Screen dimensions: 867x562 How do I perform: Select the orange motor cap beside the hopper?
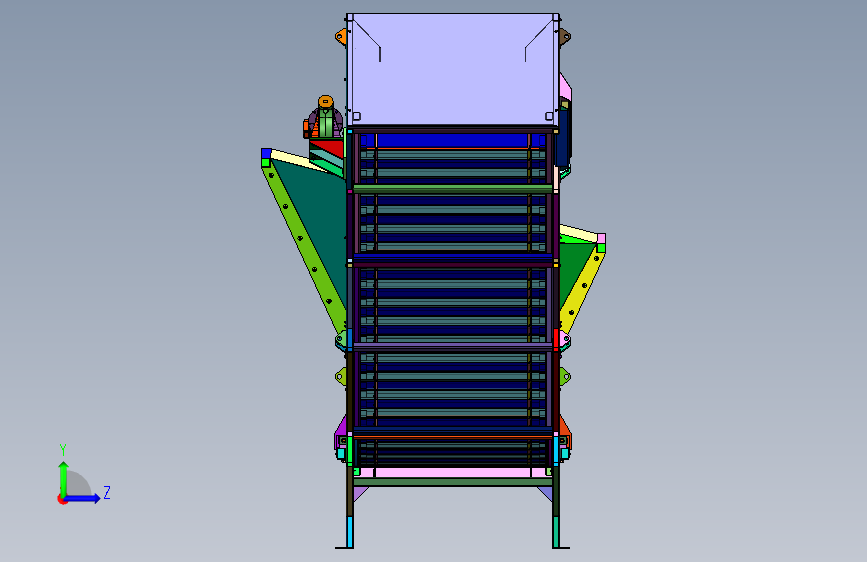326,102
